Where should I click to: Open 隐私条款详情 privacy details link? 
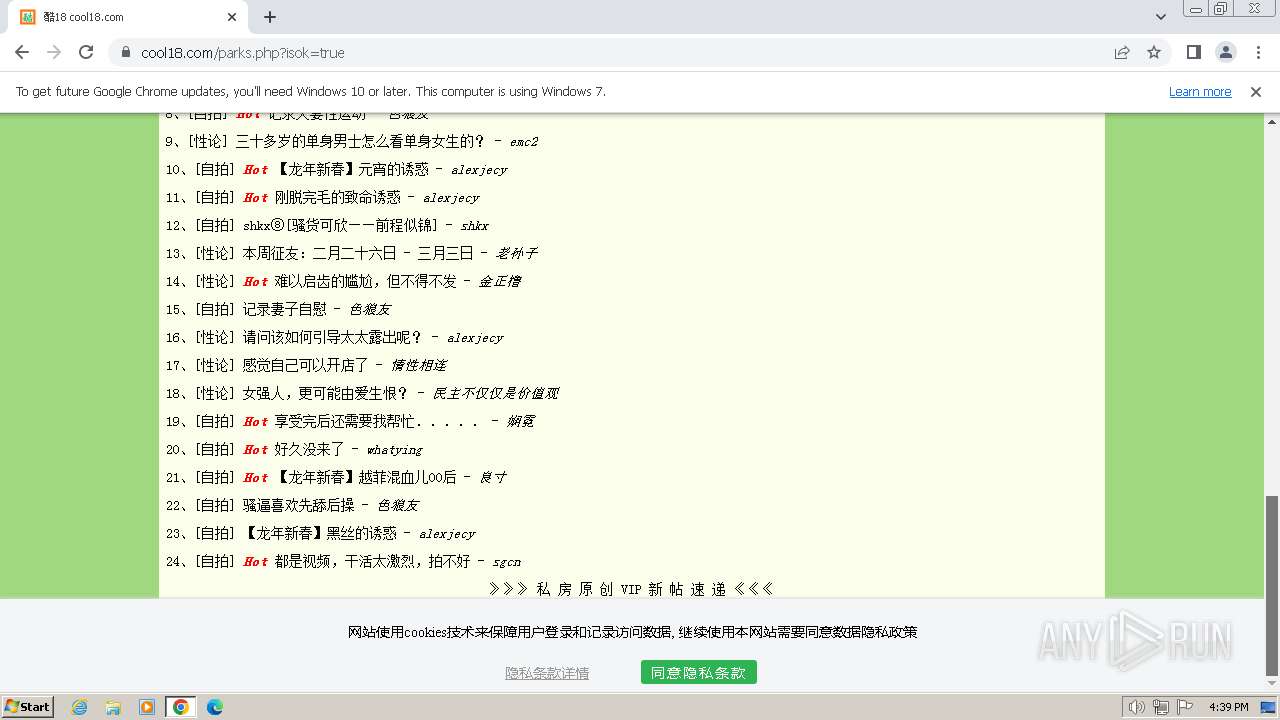[547, 673]
